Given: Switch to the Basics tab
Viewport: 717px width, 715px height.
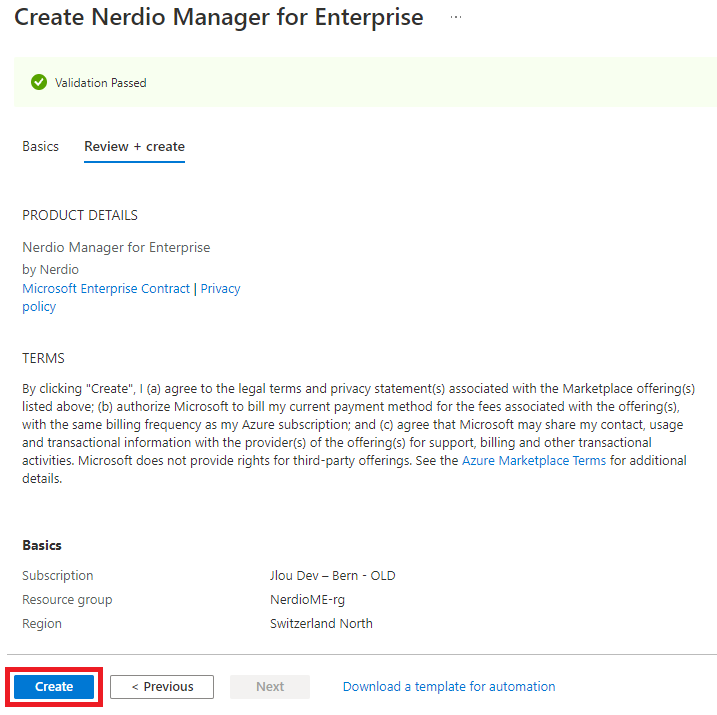Looking at the screenshot, I should tap(41, 146).
